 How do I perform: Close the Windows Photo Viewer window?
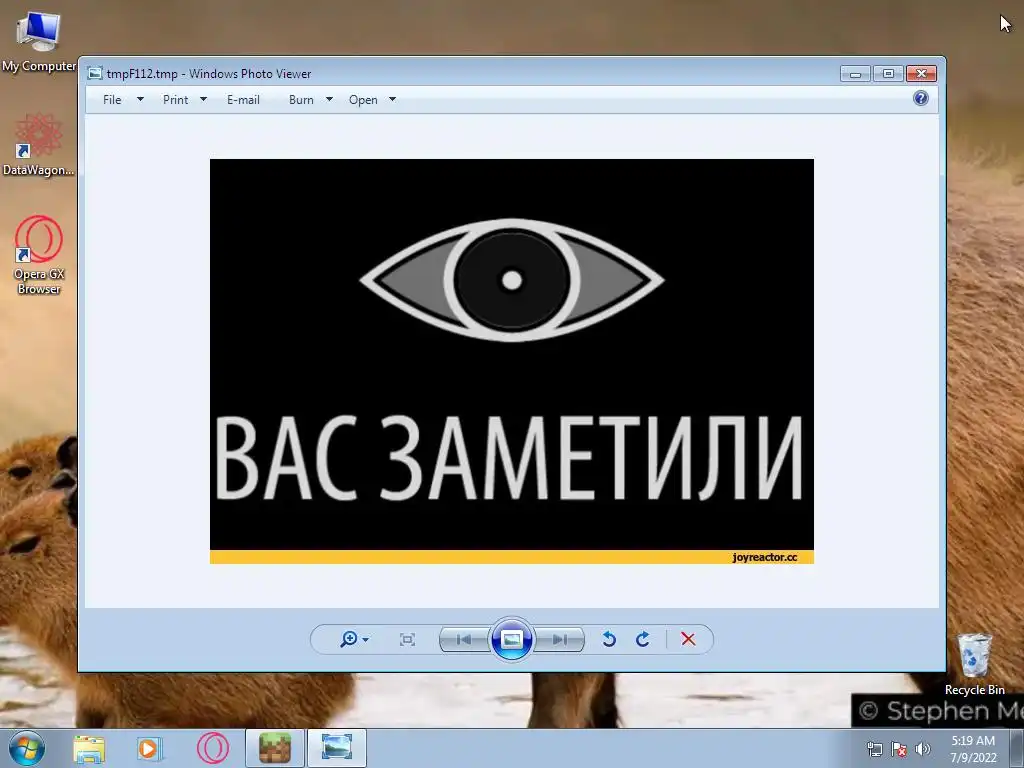tap(921, 74)
